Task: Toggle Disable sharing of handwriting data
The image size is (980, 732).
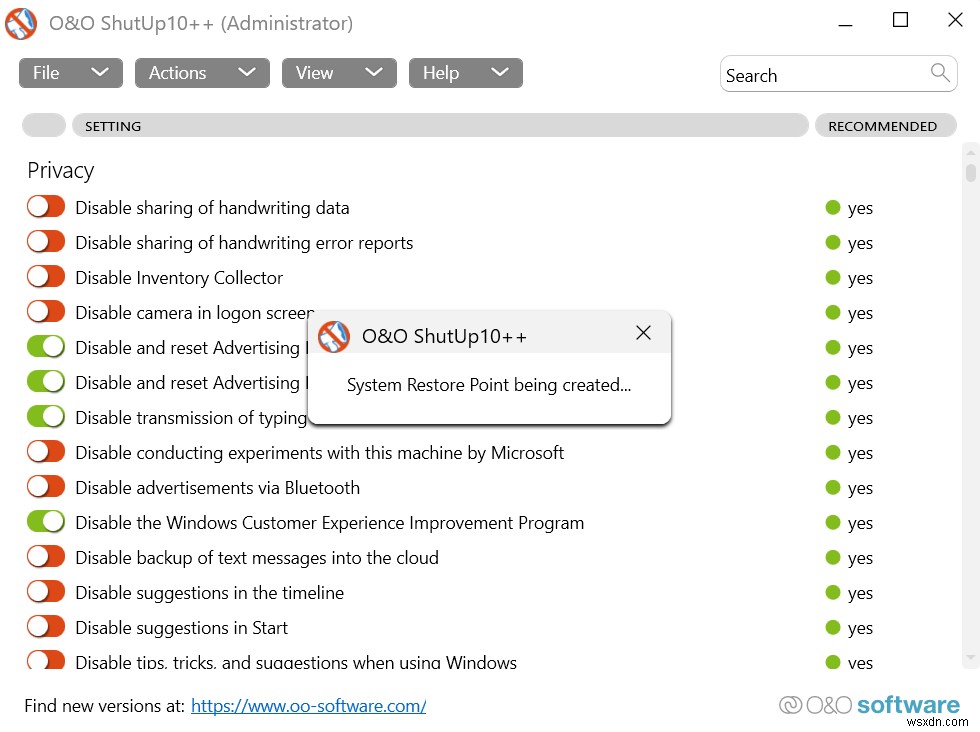Action: click(46, 207)
